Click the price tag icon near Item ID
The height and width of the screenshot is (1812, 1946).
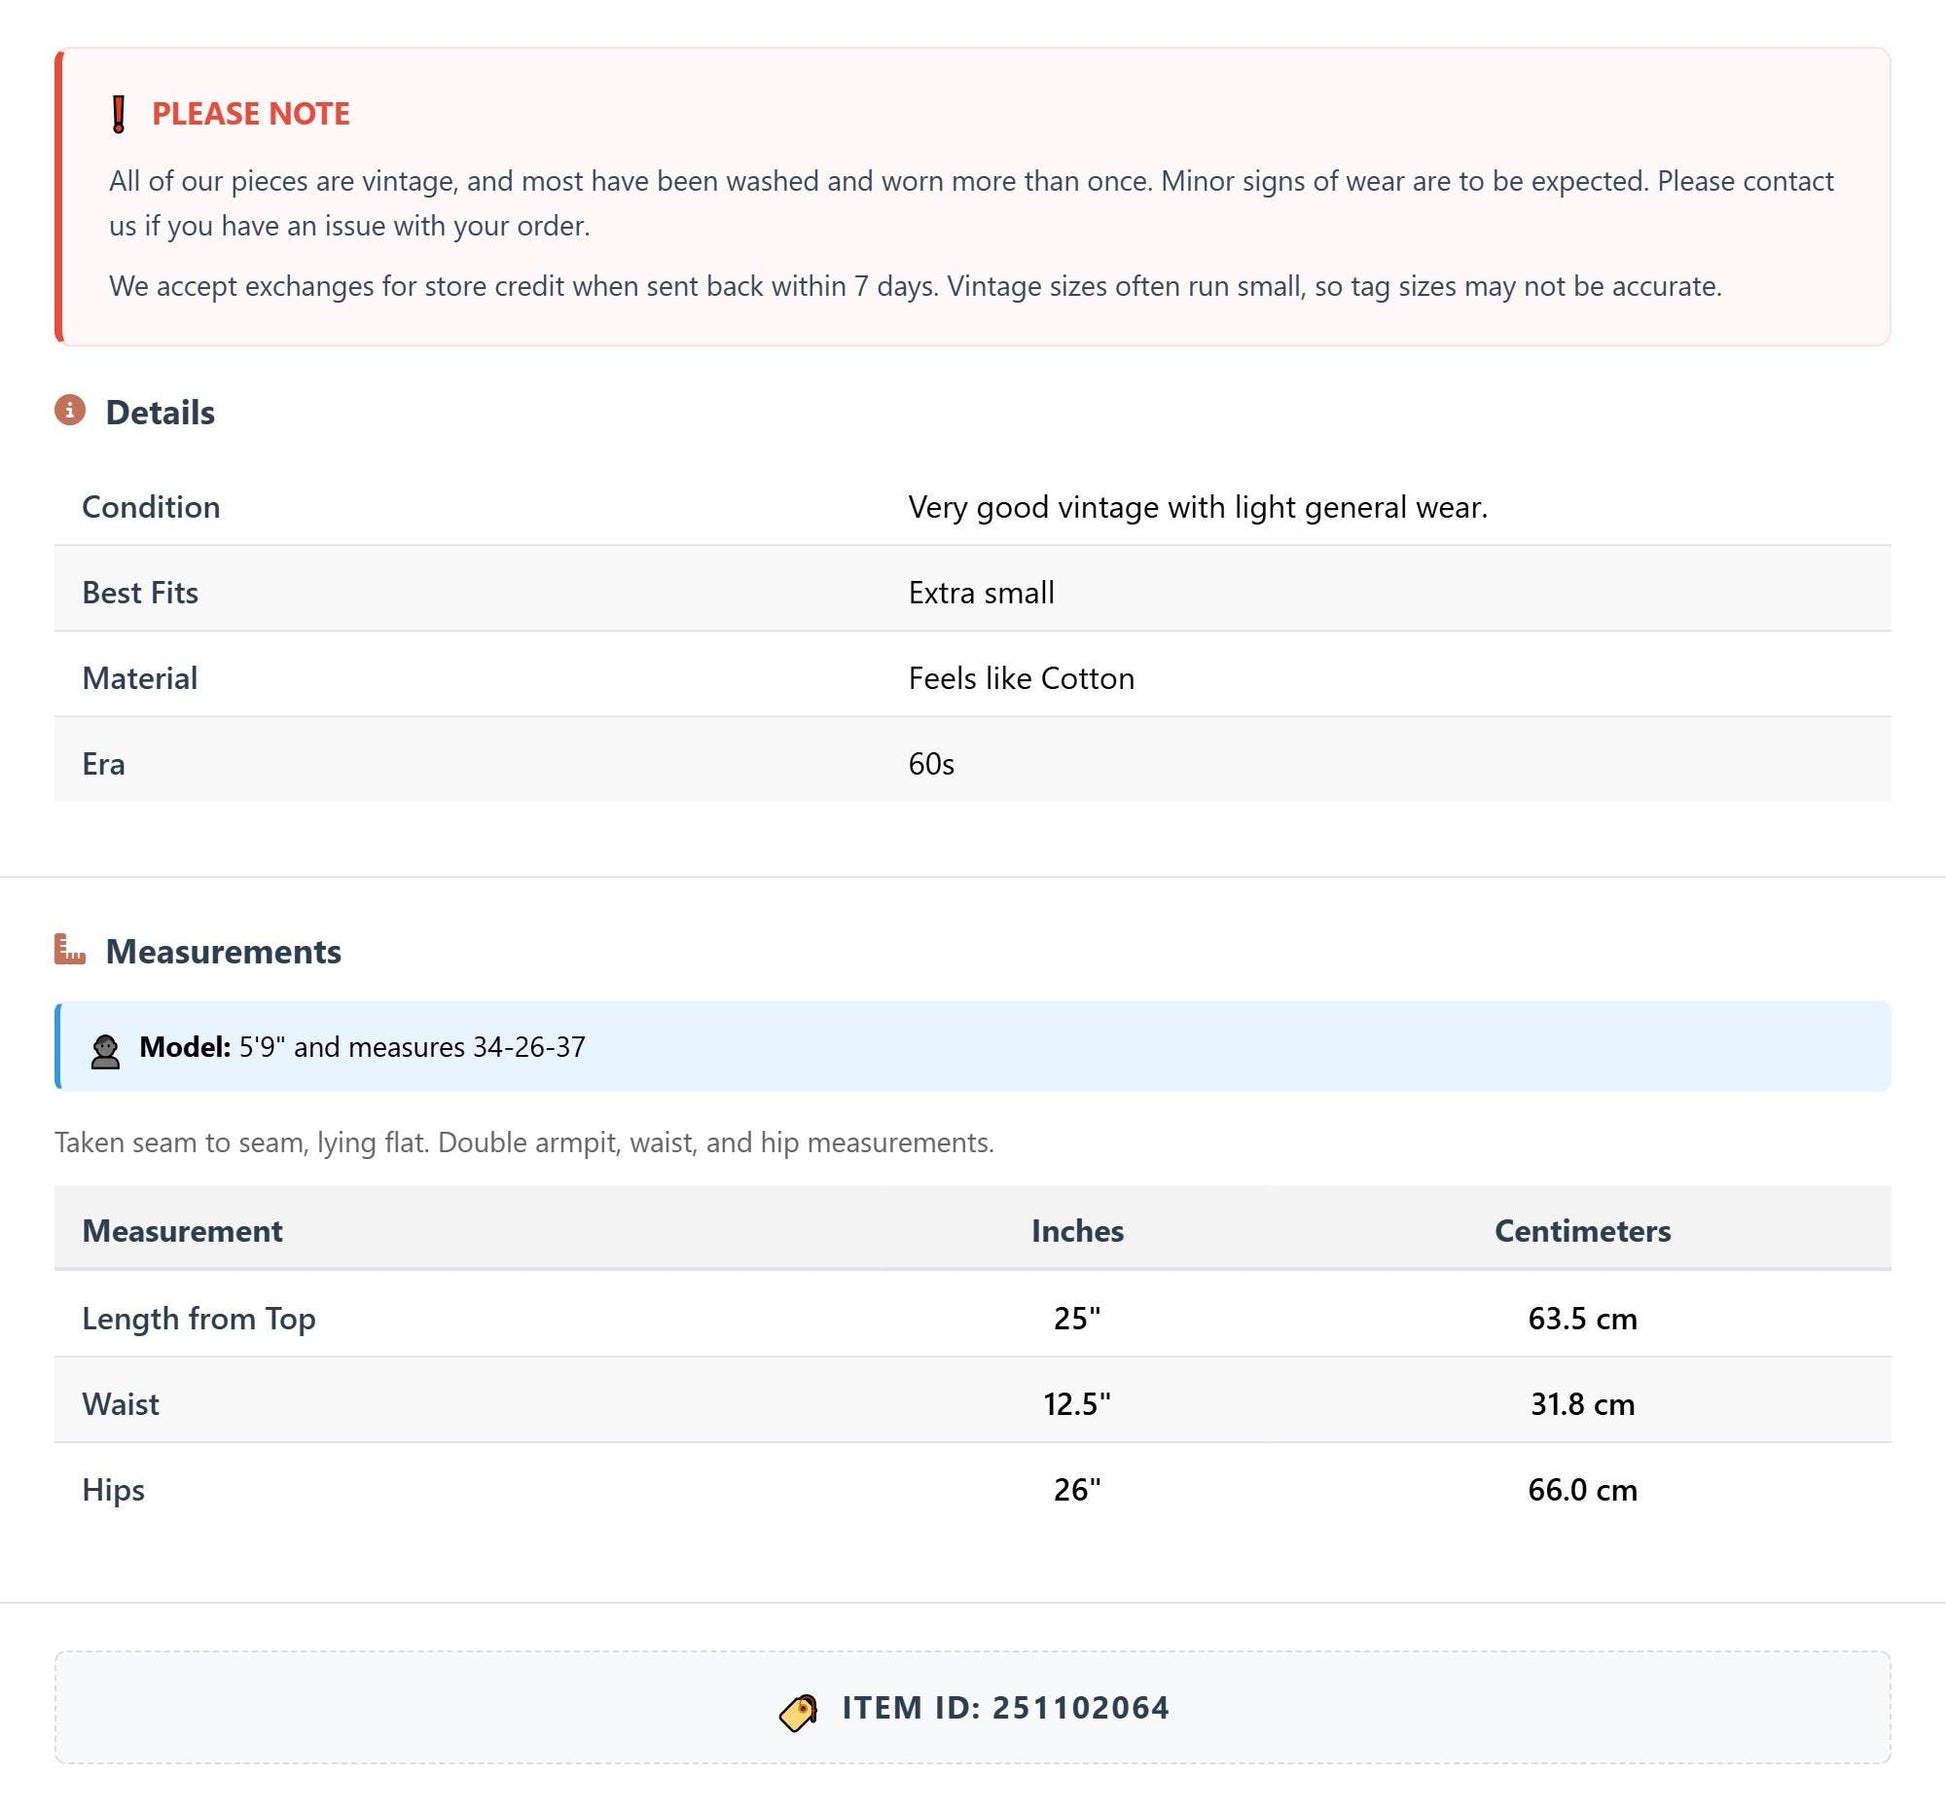799,1712
